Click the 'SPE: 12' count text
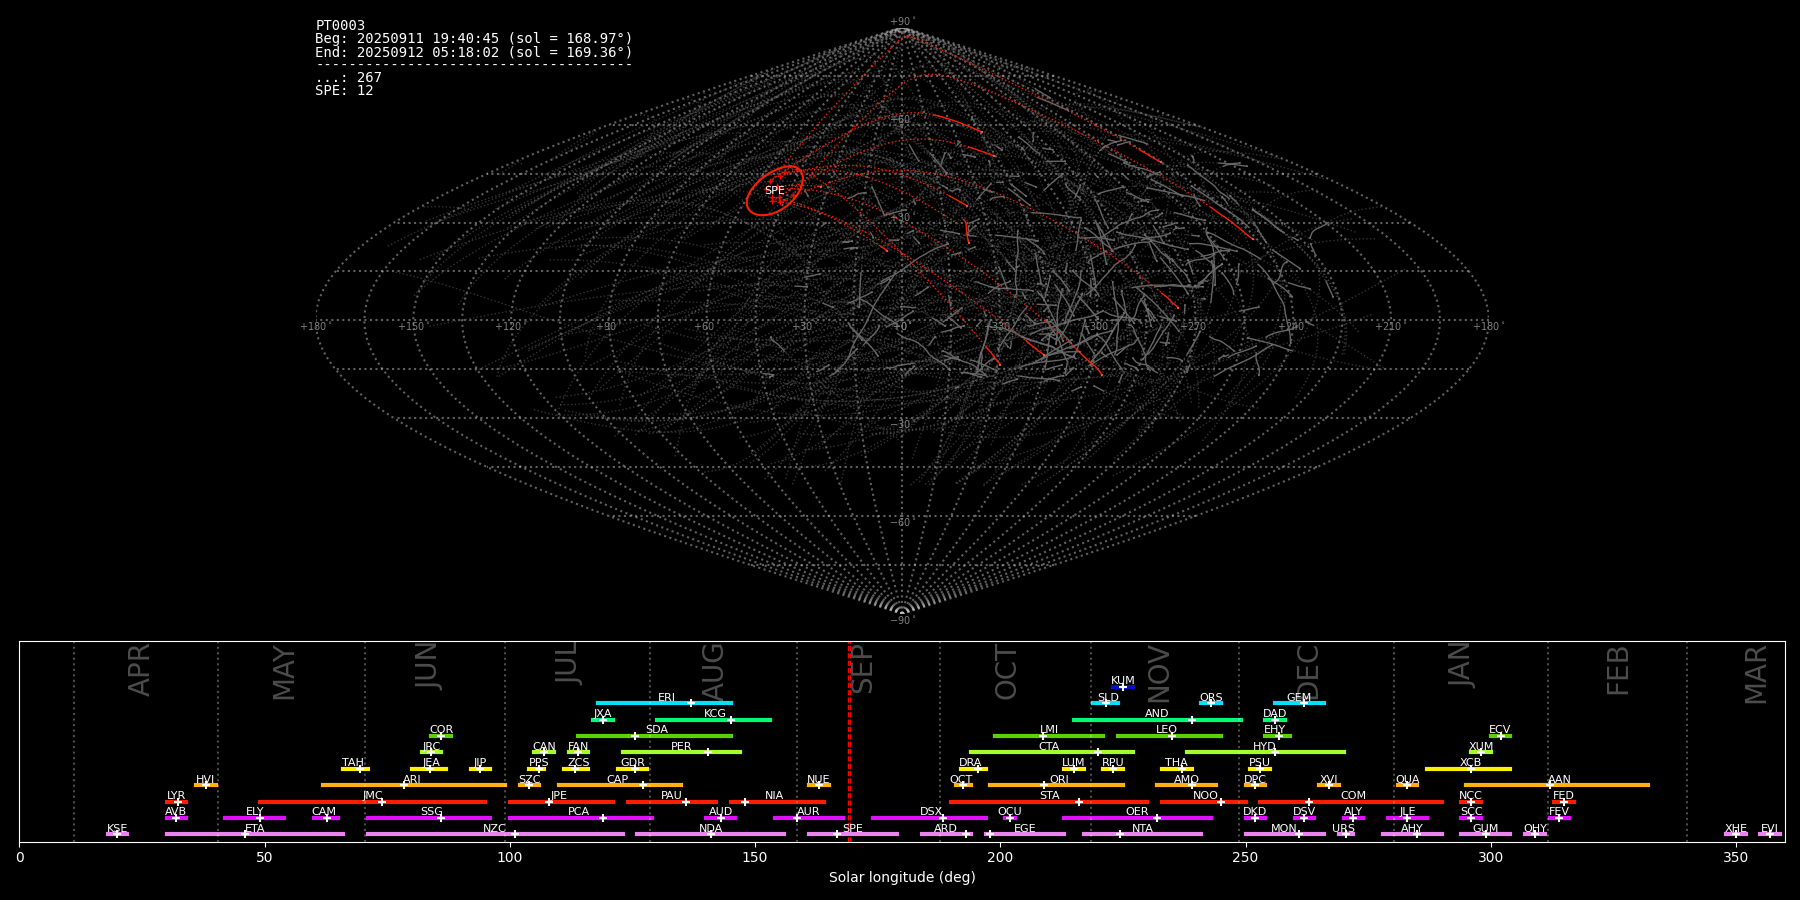Viewport: 1800px width, 900px height. pos(344,91)
